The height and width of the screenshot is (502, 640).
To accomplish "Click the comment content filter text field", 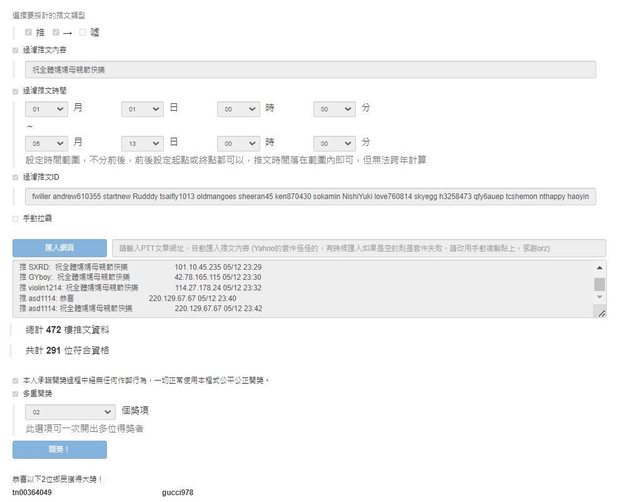I will coord(310,70).
